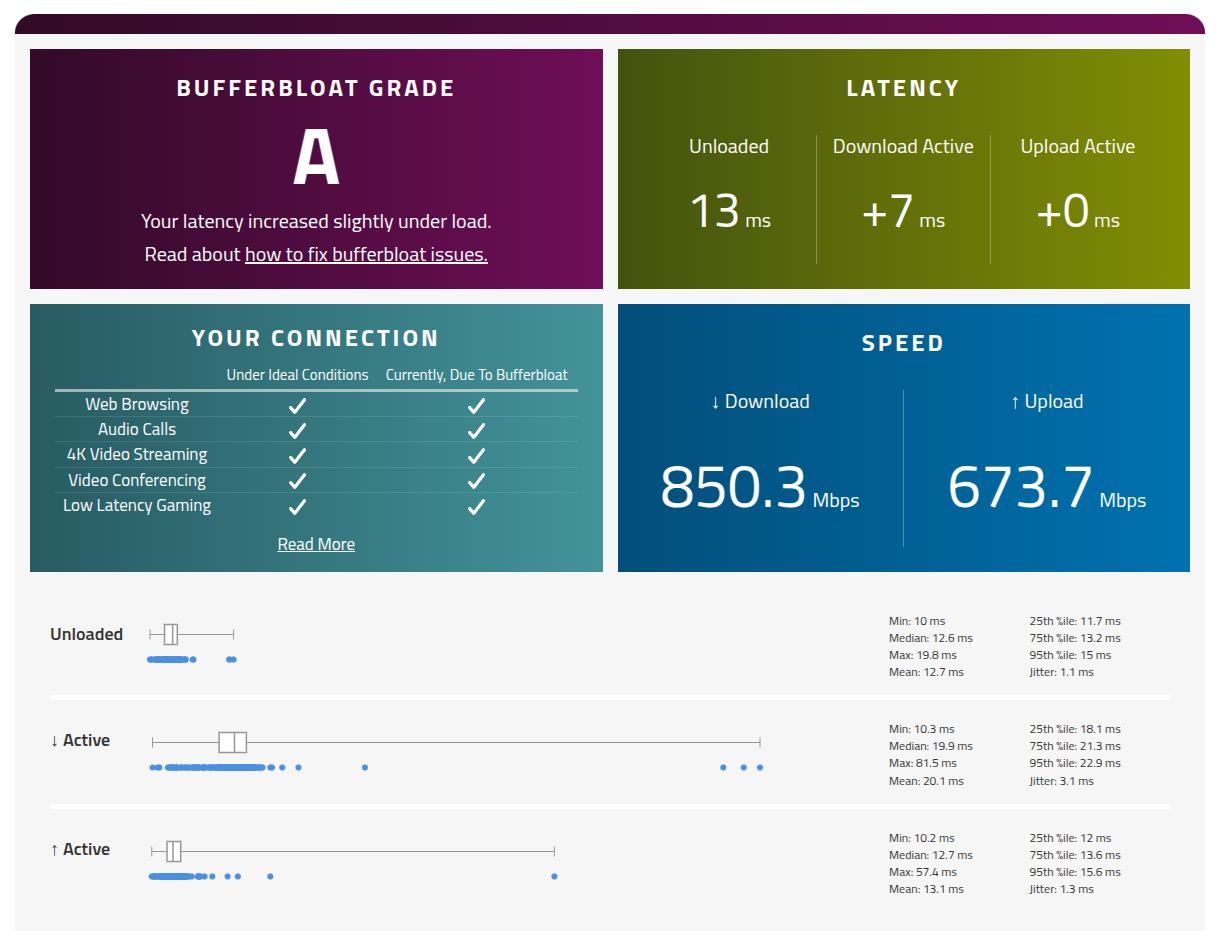Image resolution: width=1232 pixels, height=931 pixels.
Task: Click the latency increased slightly under load text
Action: (x=316, y=221)
